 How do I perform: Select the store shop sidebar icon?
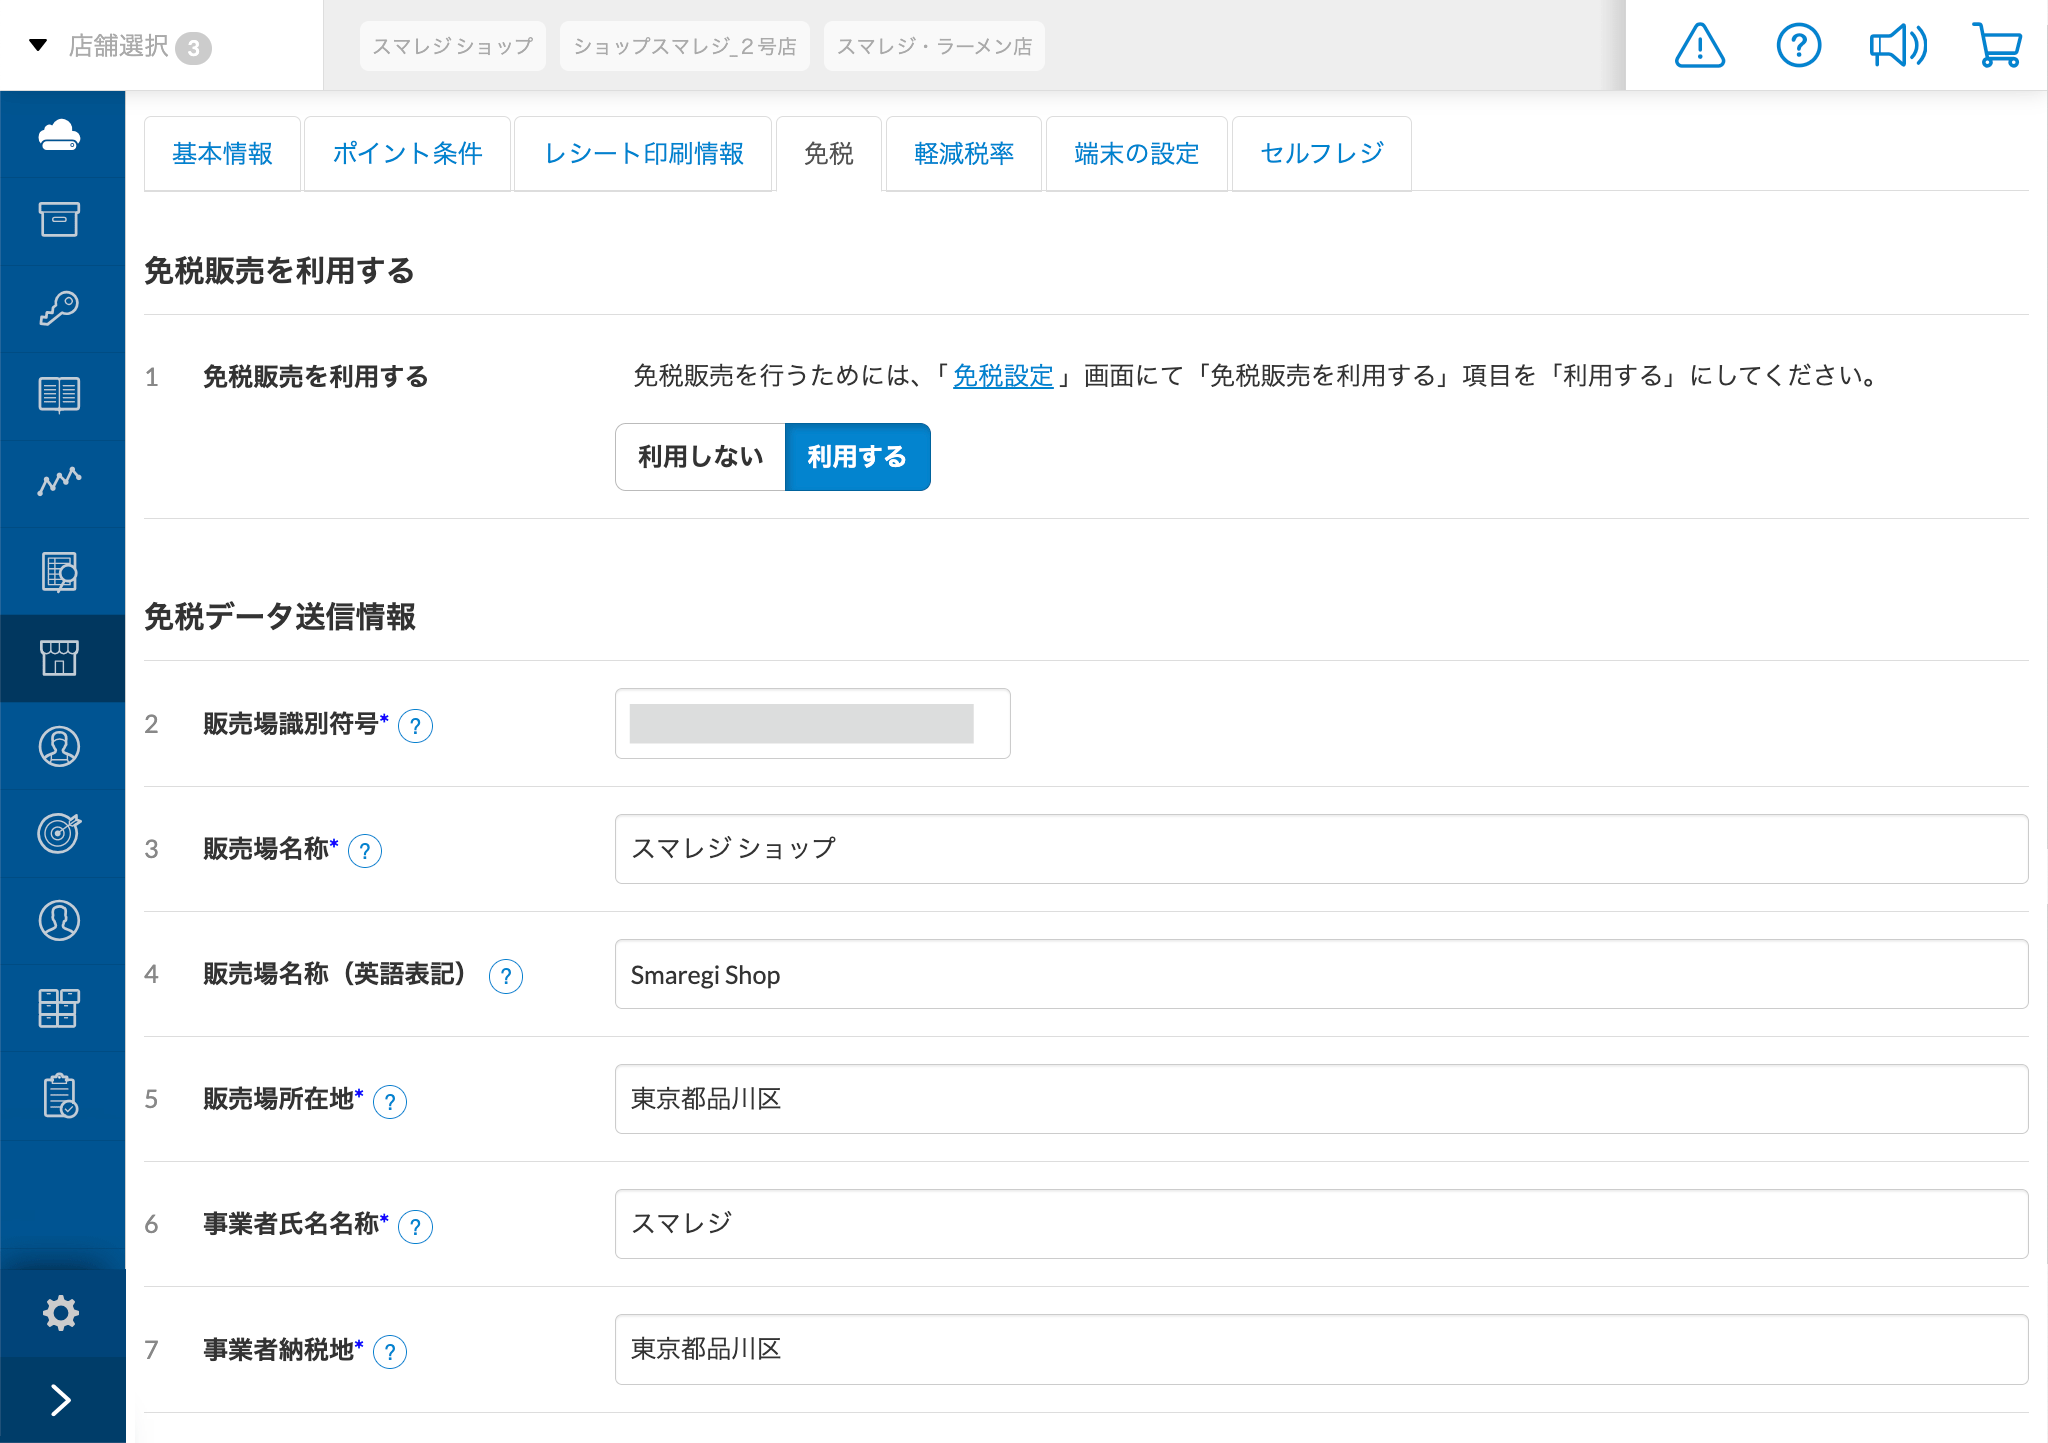point(60,658)
